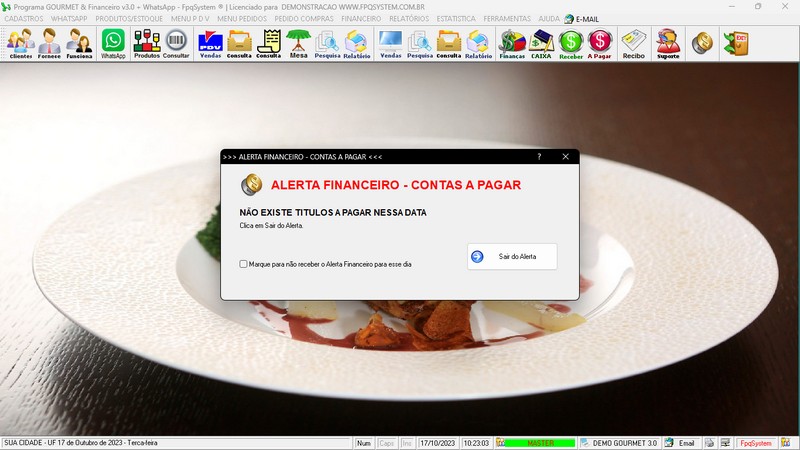Open the FINANCEIRO menu
The image size is (800, 450).
coord(361,18)
